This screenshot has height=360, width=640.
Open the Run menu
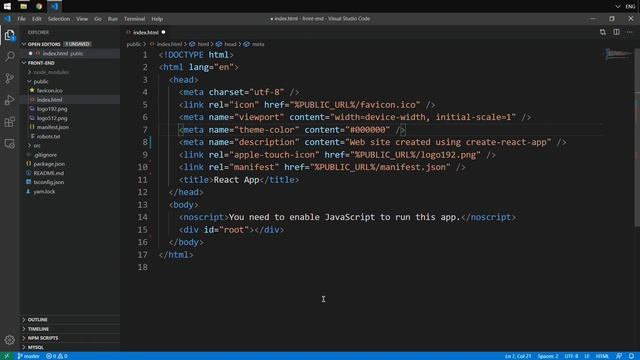pos(113,19)
